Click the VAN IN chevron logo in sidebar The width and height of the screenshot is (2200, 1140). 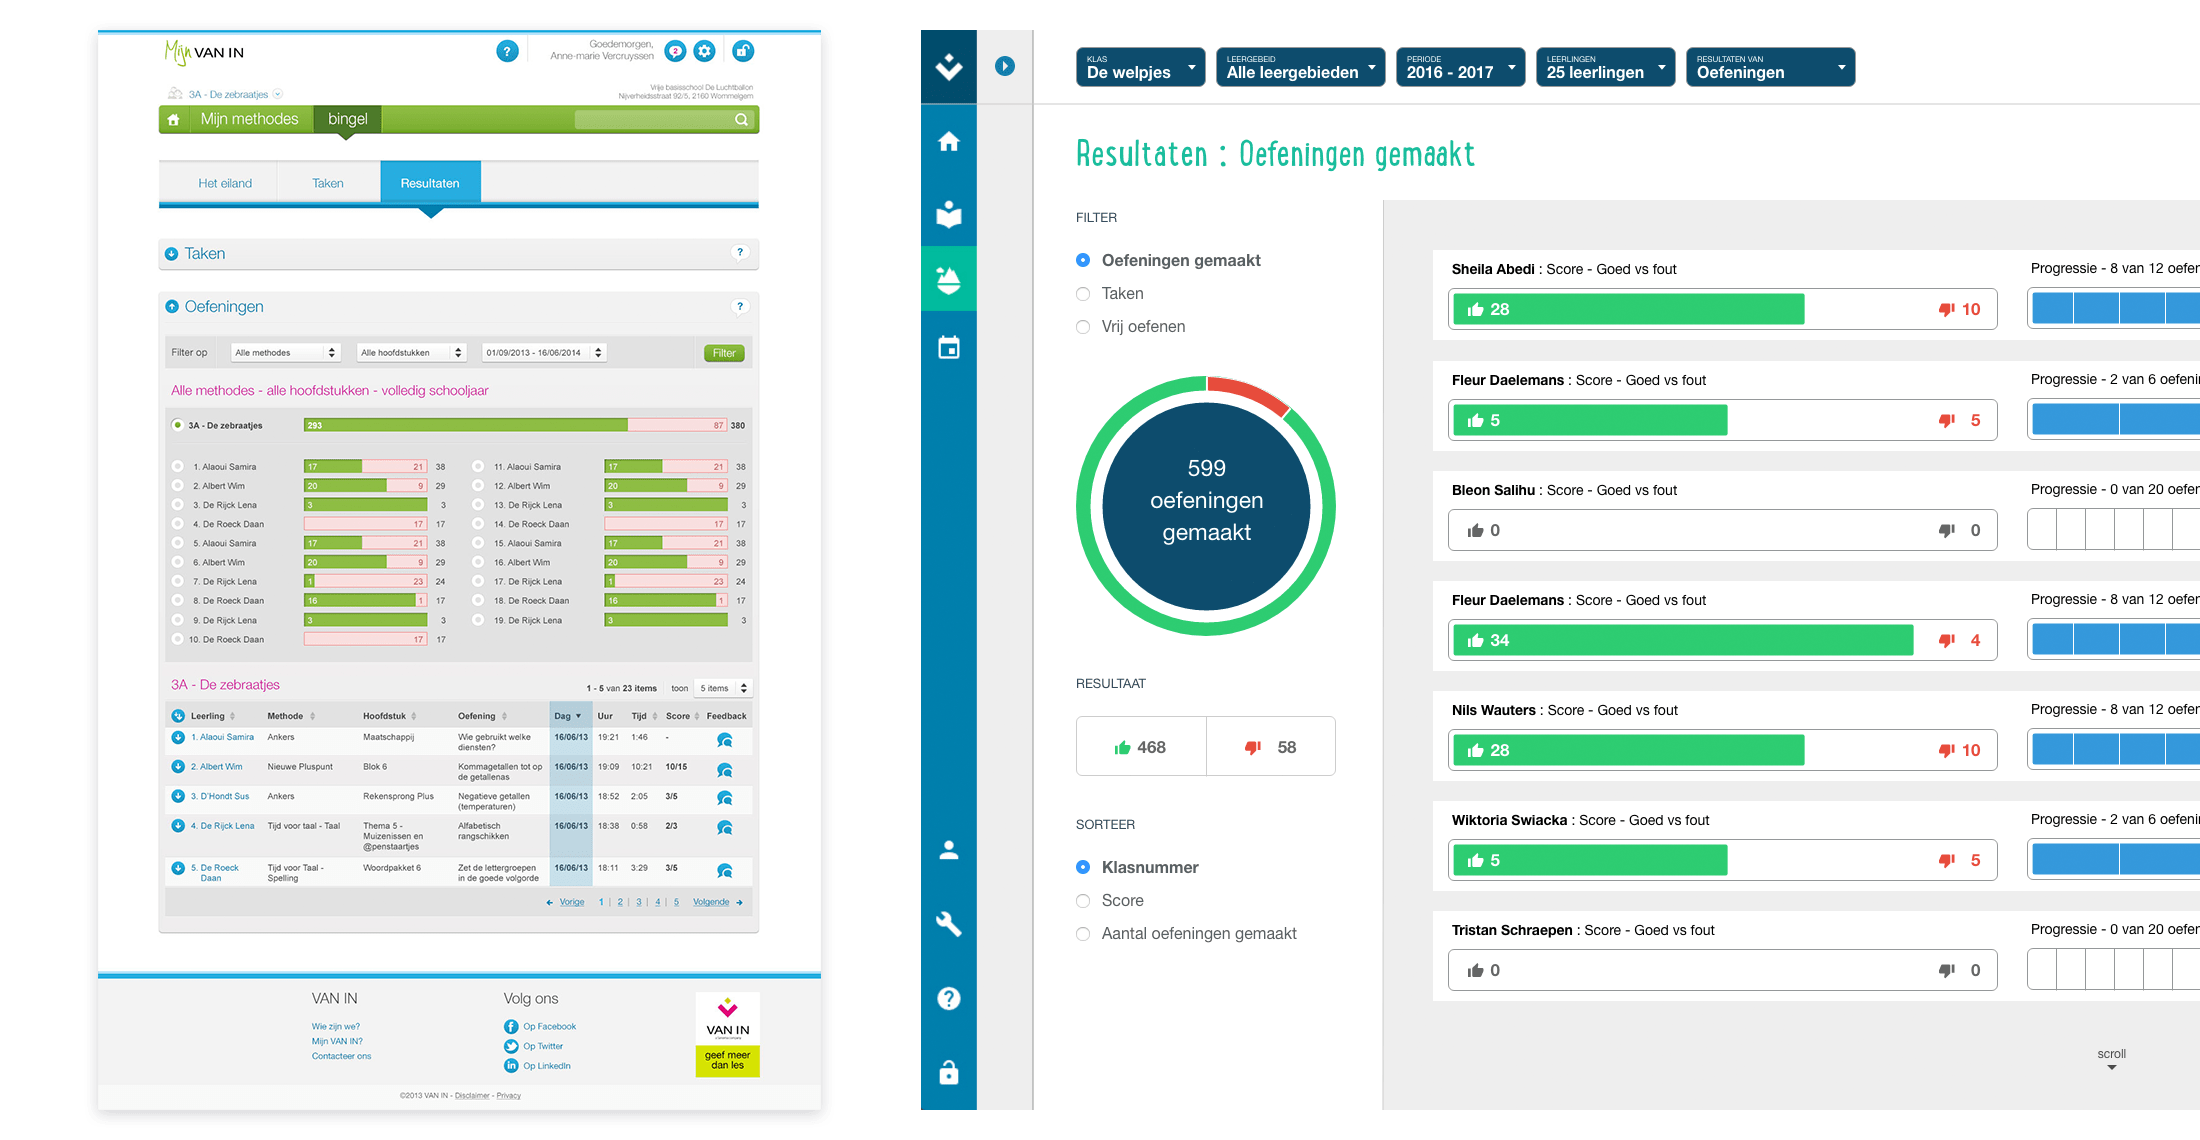(948, 66)
